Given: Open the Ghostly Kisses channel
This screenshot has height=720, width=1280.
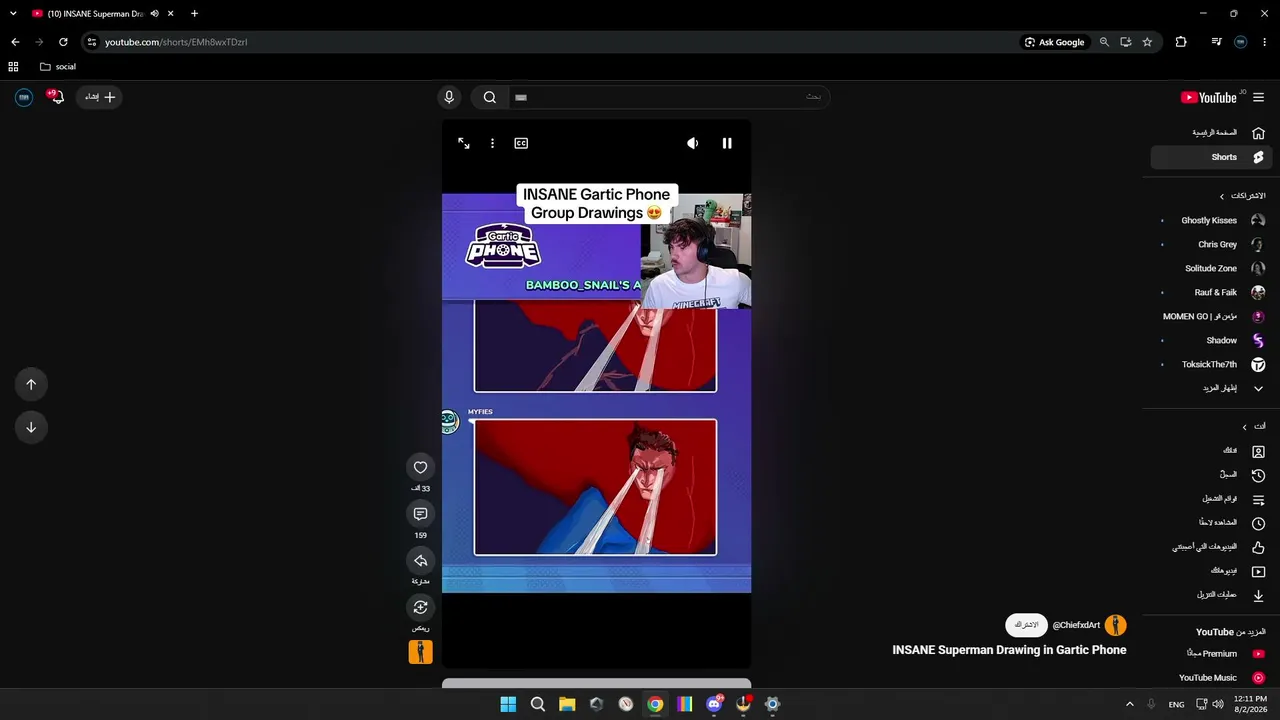Looking at the screenshot, I should coord(1210,220).
